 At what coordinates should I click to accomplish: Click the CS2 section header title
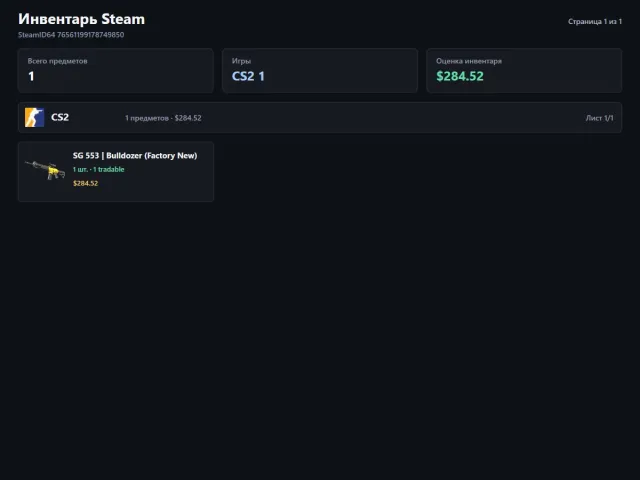tap(60, 118)
